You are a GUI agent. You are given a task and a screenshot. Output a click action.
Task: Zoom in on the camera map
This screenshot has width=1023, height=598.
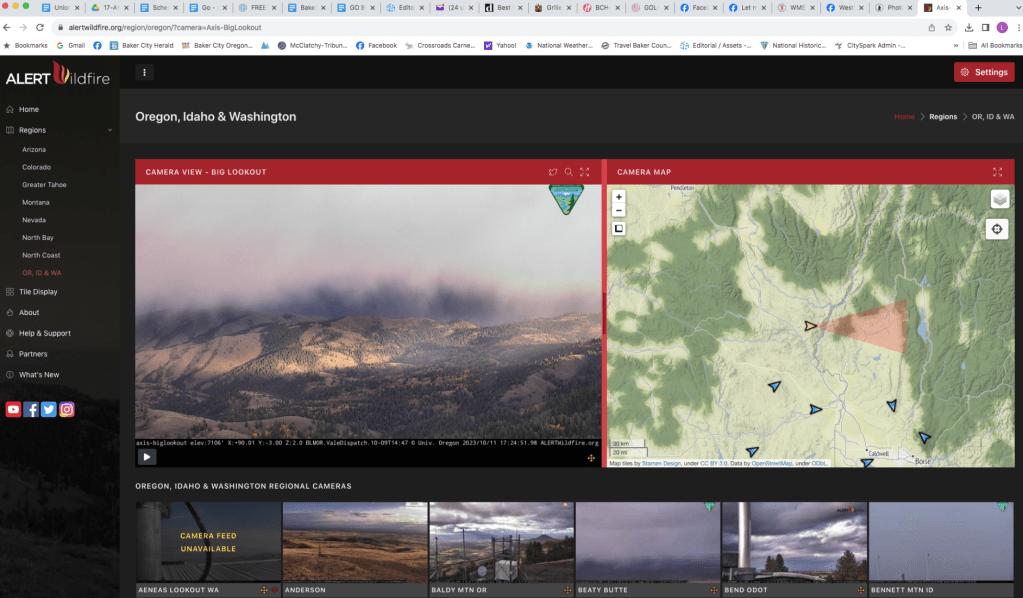point(618,197)
